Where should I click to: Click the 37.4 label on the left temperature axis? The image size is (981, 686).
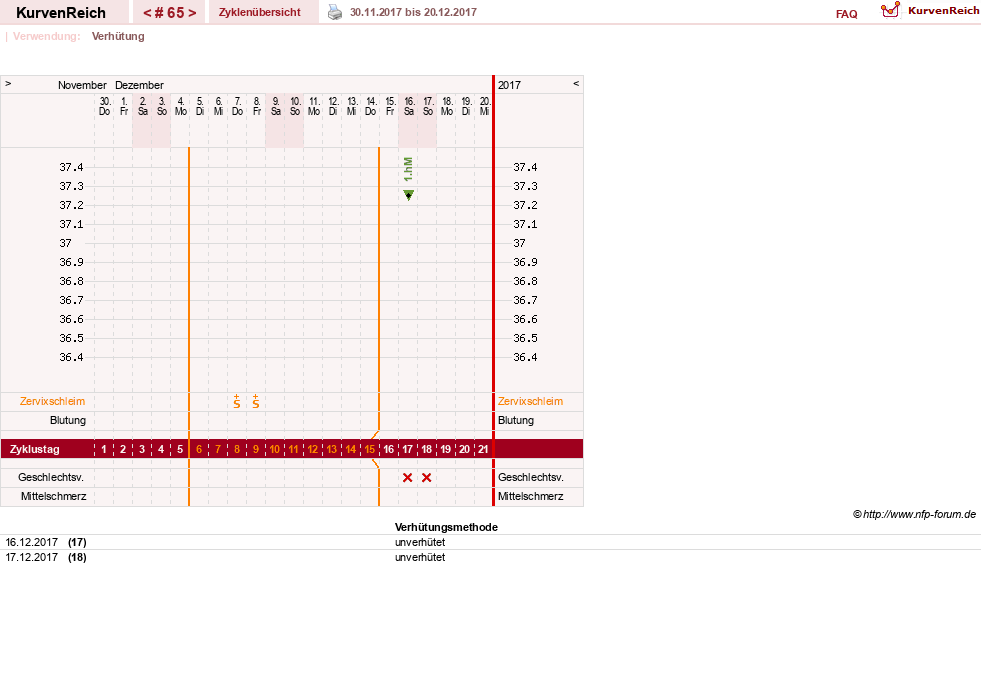[71, 167]
